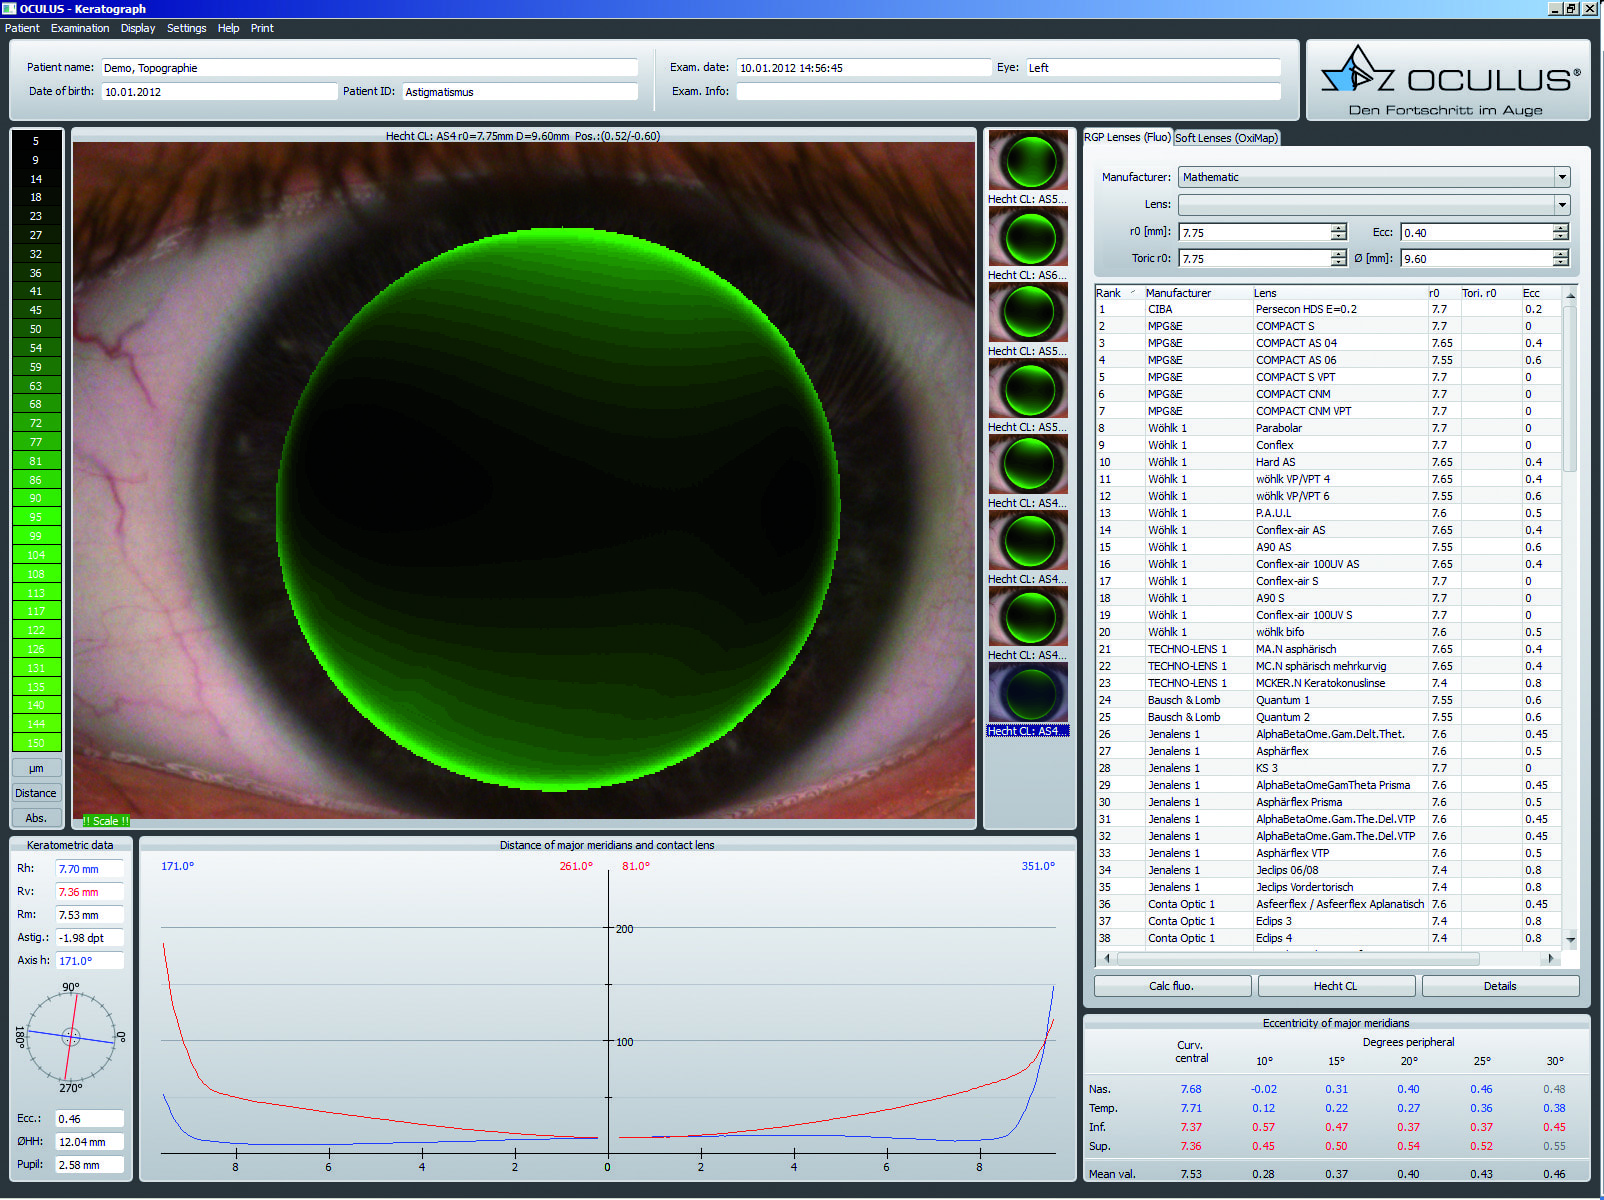This screenshot has width=1604, height=1200.
Task: Click the r0 [mm] input field
Action: point(1255,232)
